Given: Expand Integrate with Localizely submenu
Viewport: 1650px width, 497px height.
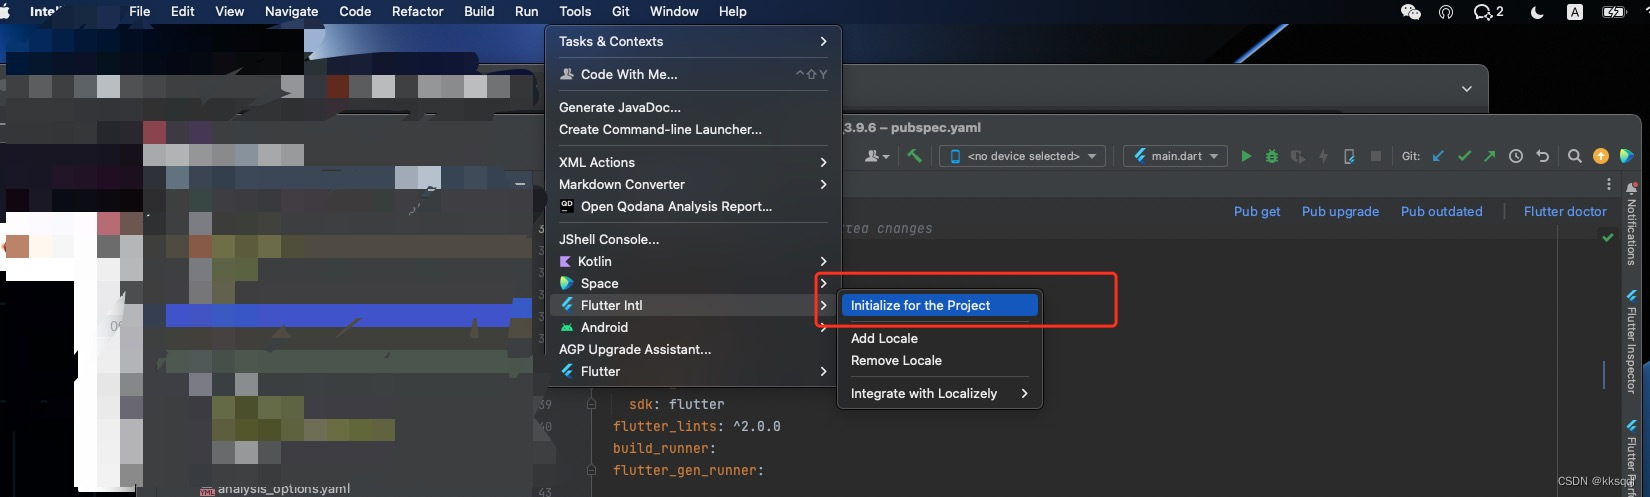Looking at the screenshot, I should (x=940, y=393).
